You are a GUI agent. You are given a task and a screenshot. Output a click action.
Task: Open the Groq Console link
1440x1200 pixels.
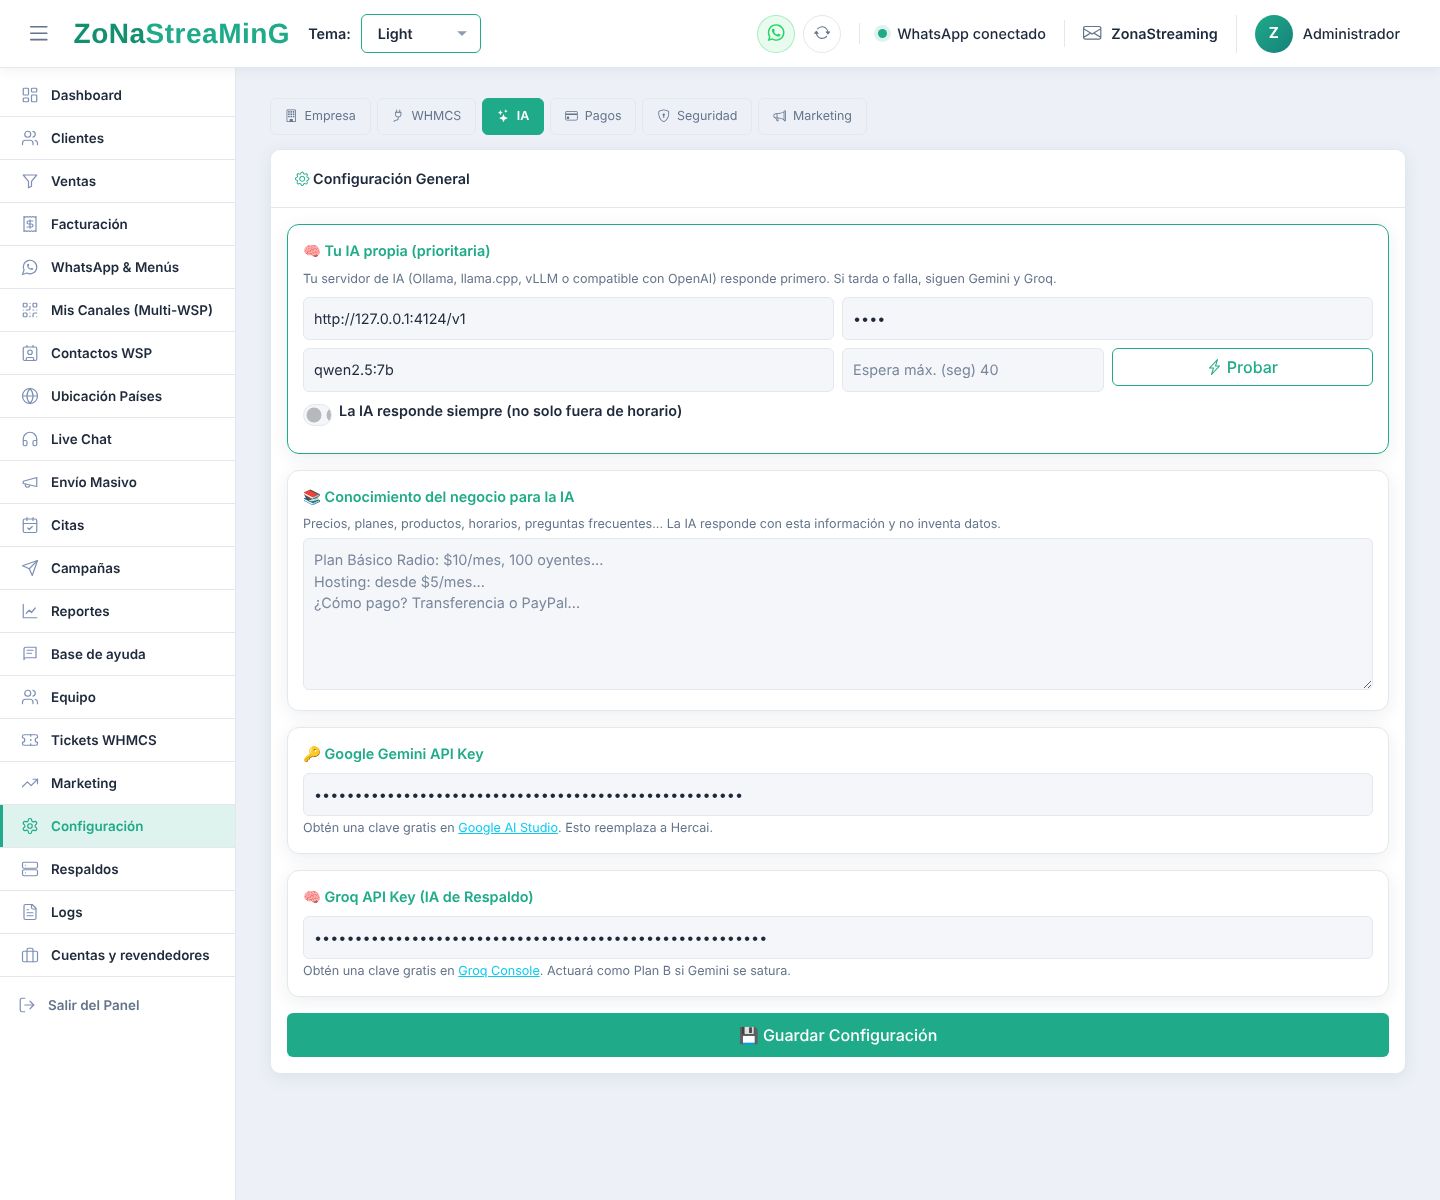click(499, 971)
